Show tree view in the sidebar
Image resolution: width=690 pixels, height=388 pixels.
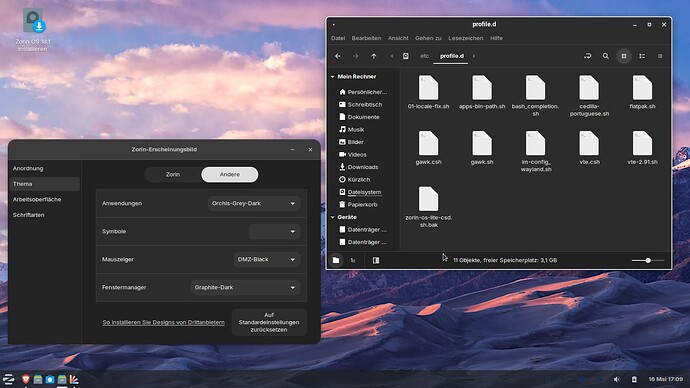[x=353, y=260]
